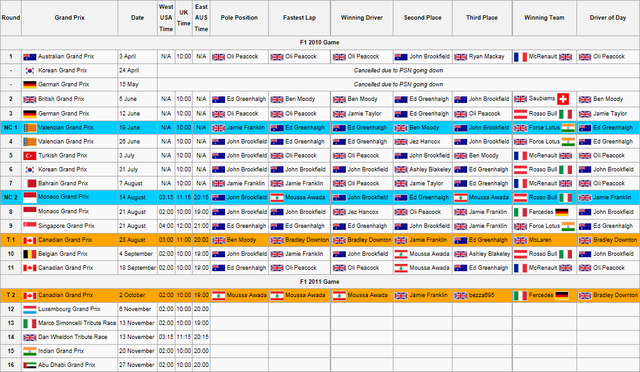Screen dimensions: 640x372
Task: Click the Canadian flag in the T 1 row
Action: tap(30, 241)
